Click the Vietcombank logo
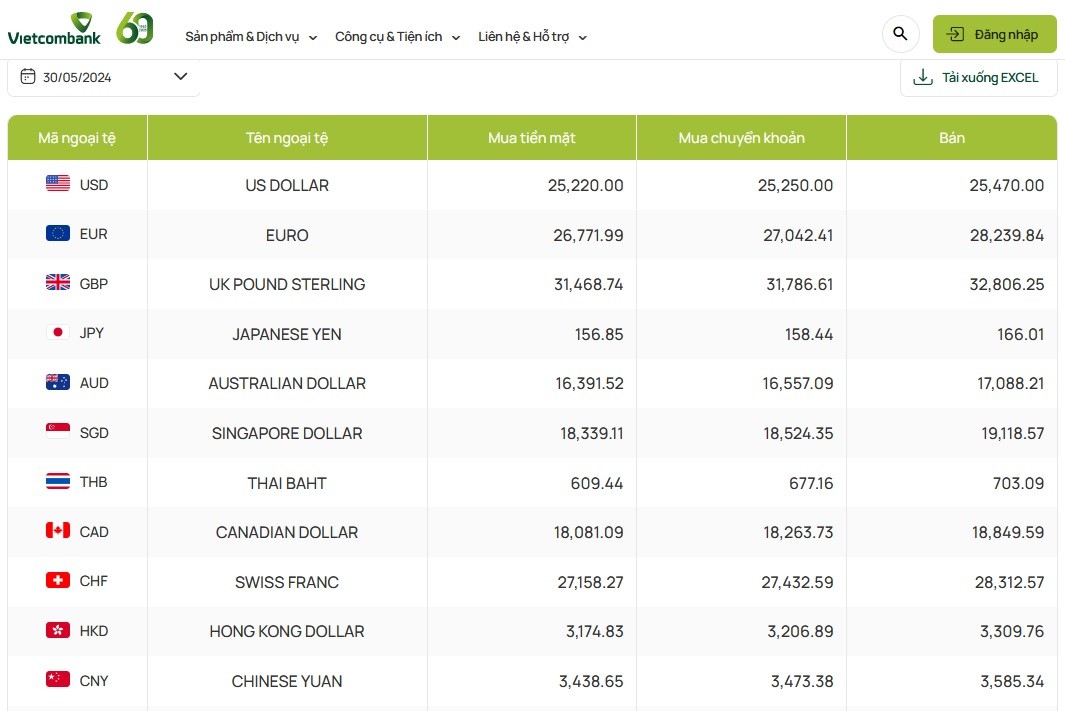 54,29
